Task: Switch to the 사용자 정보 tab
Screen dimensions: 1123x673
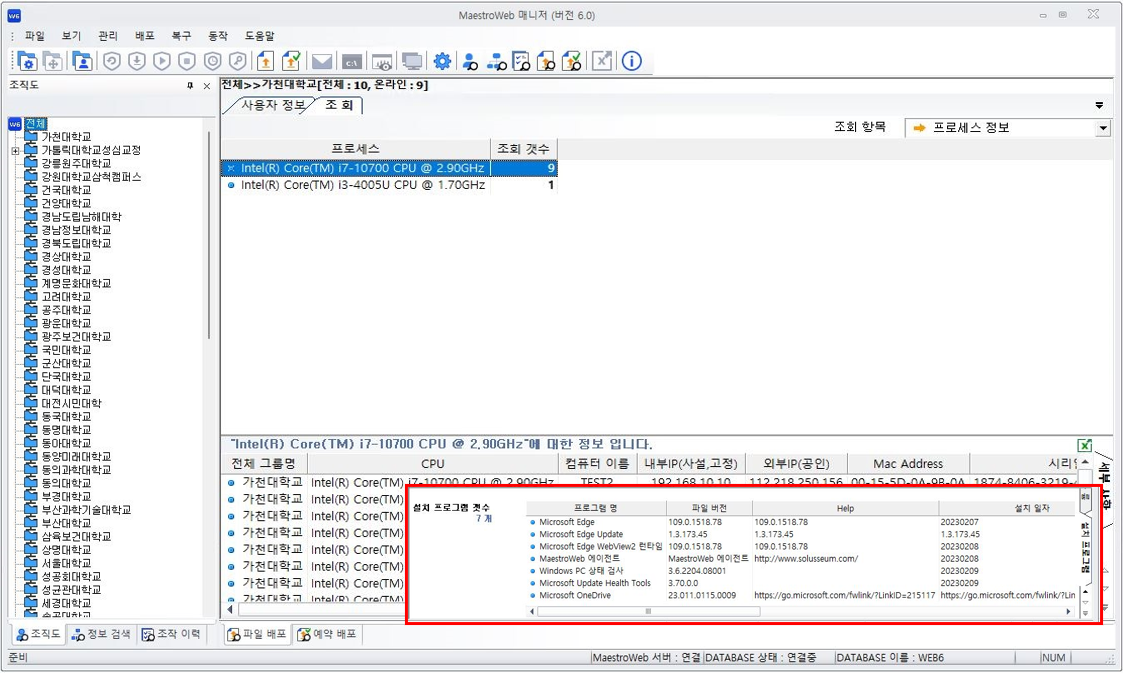Action: click(x=272, y=105)
